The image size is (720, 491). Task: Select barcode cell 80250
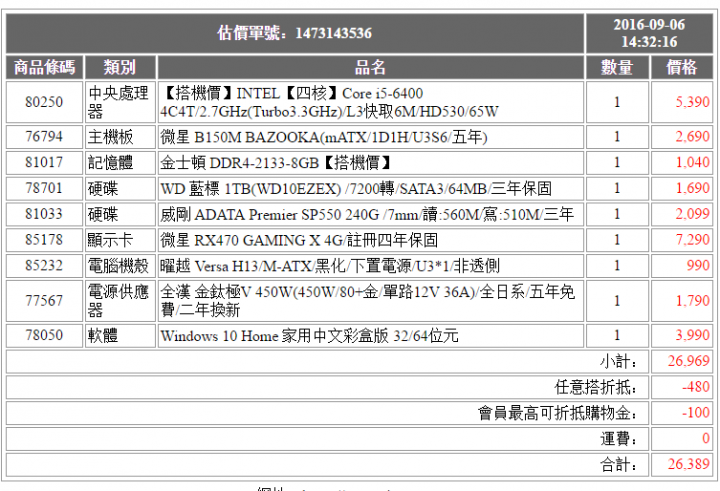pos(44,102)
